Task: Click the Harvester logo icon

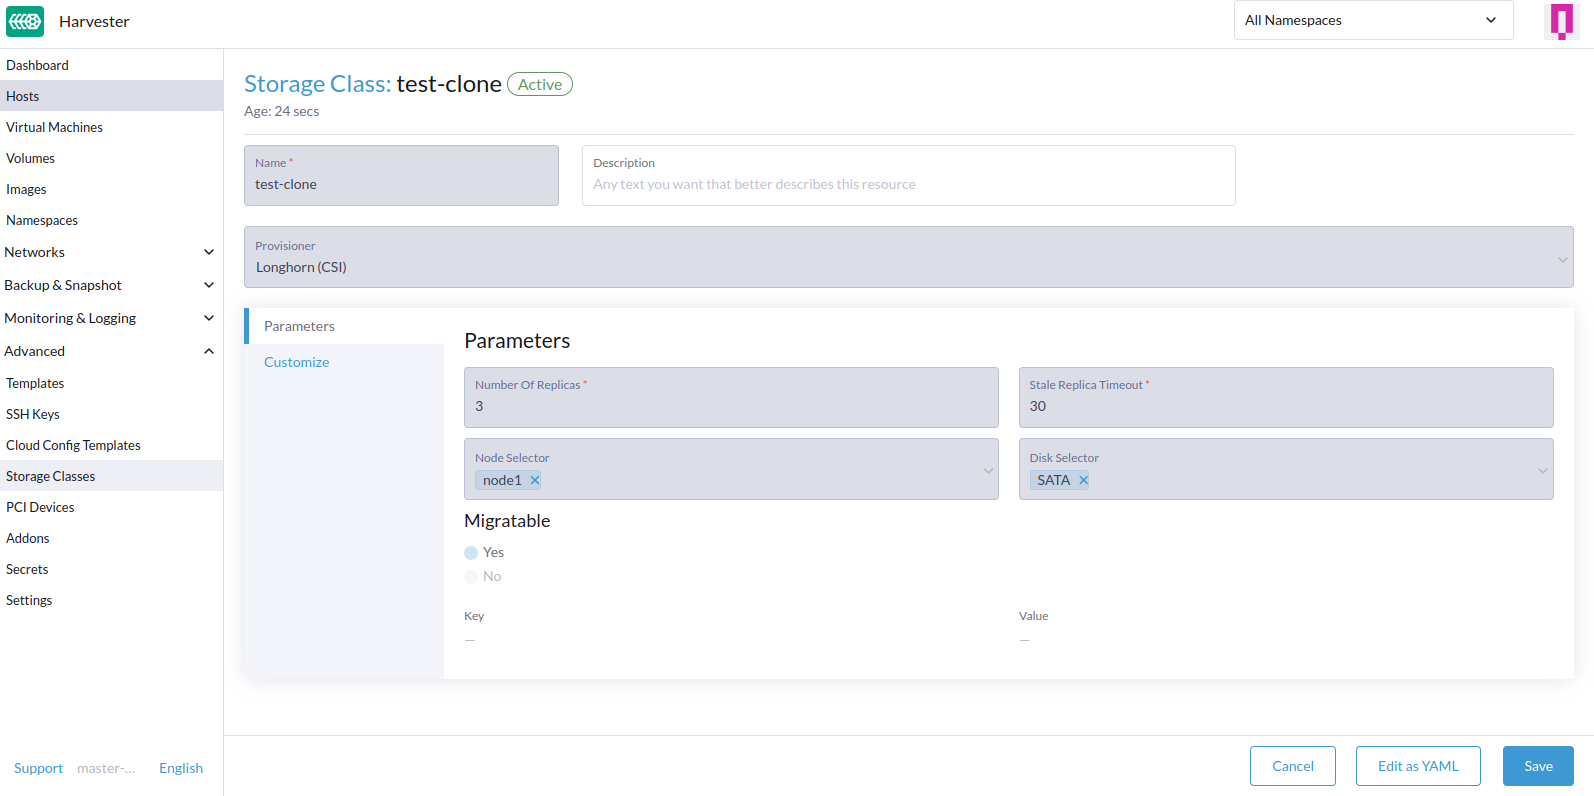Action: click(x=25, y=21)
